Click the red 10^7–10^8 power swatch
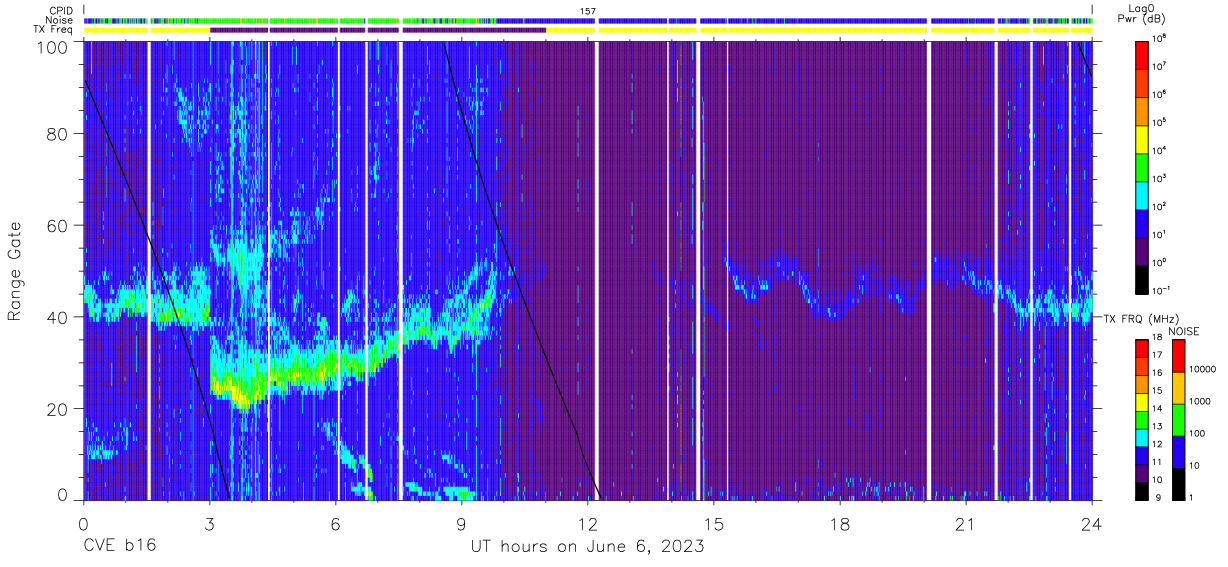1228x567 pixels. (1142, 54)
